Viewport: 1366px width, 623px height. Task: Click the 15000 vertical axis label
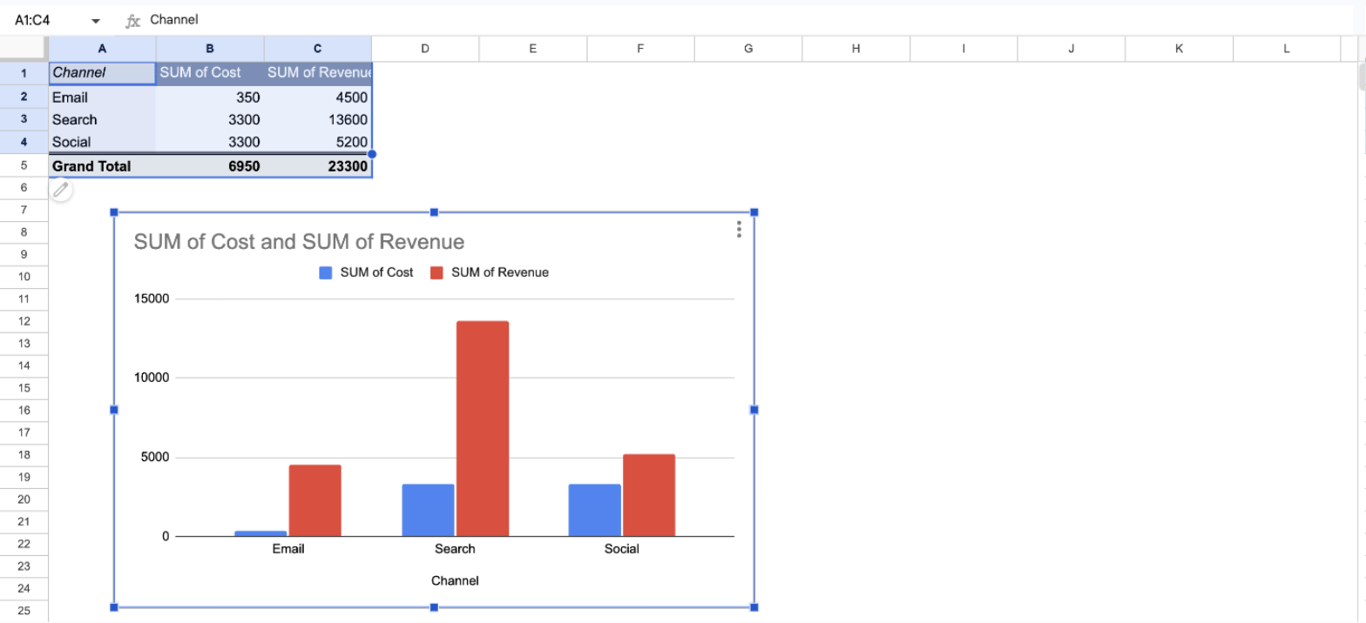(152, 299)
